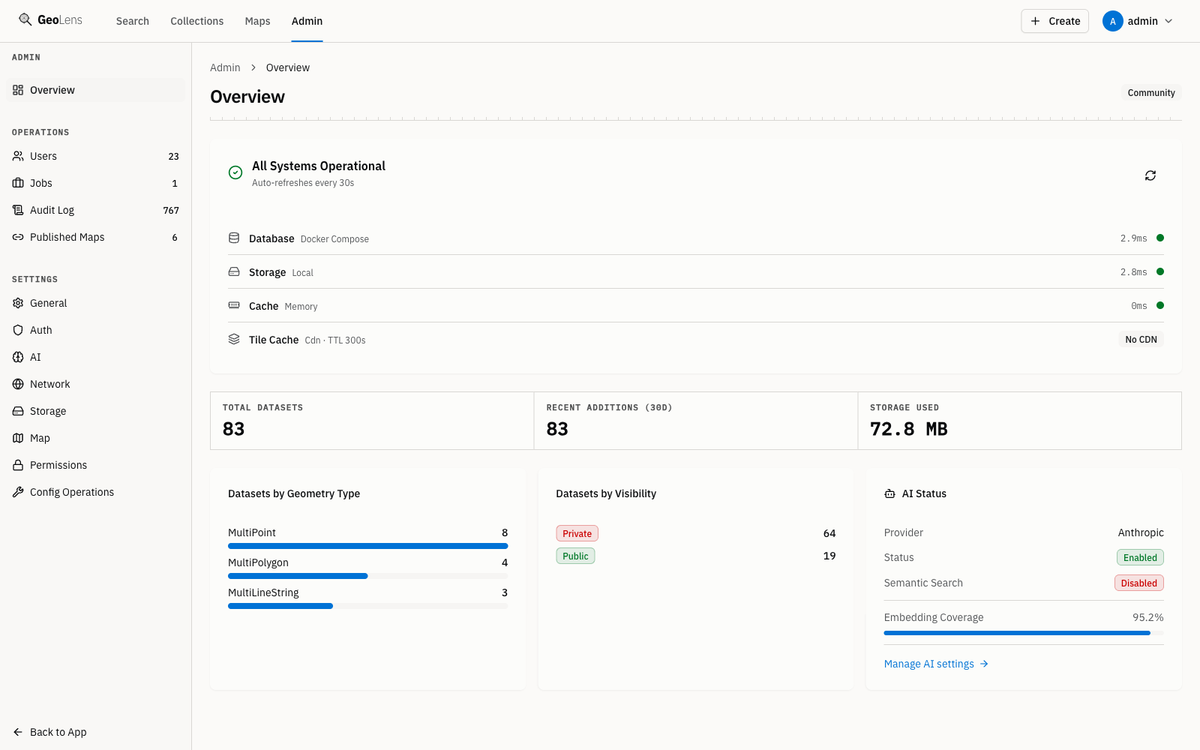Click the Tile Cache layers icon

point(234,340)
